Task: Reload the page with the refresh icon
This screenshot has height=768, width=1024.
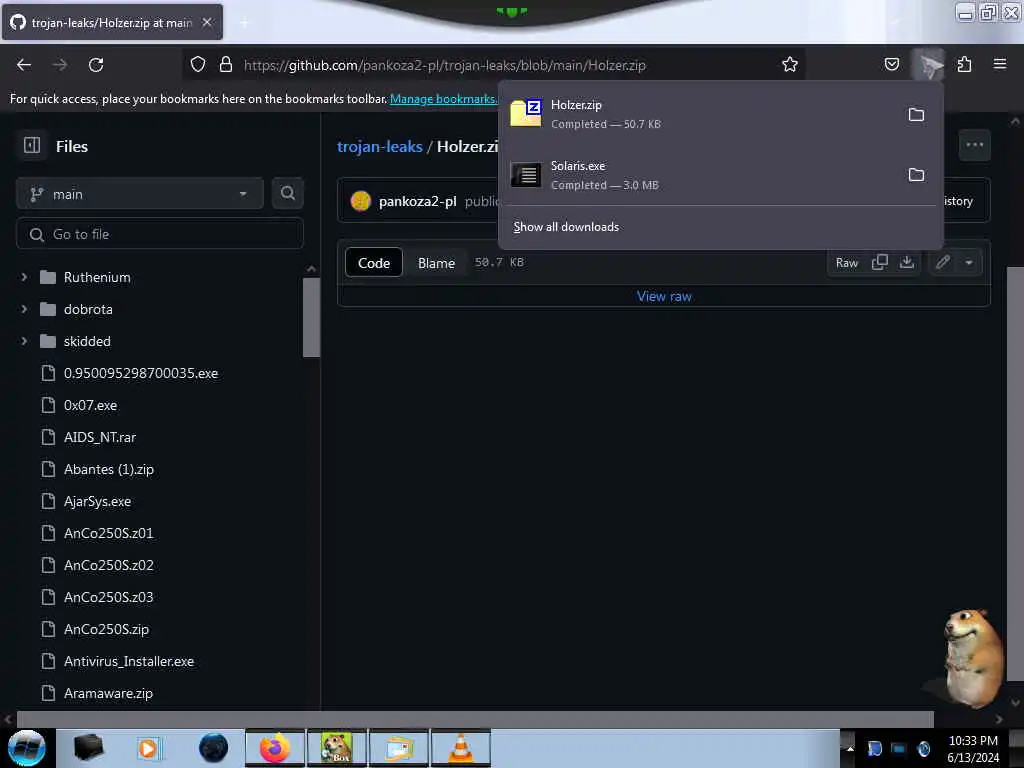Action: click(96, 65)
